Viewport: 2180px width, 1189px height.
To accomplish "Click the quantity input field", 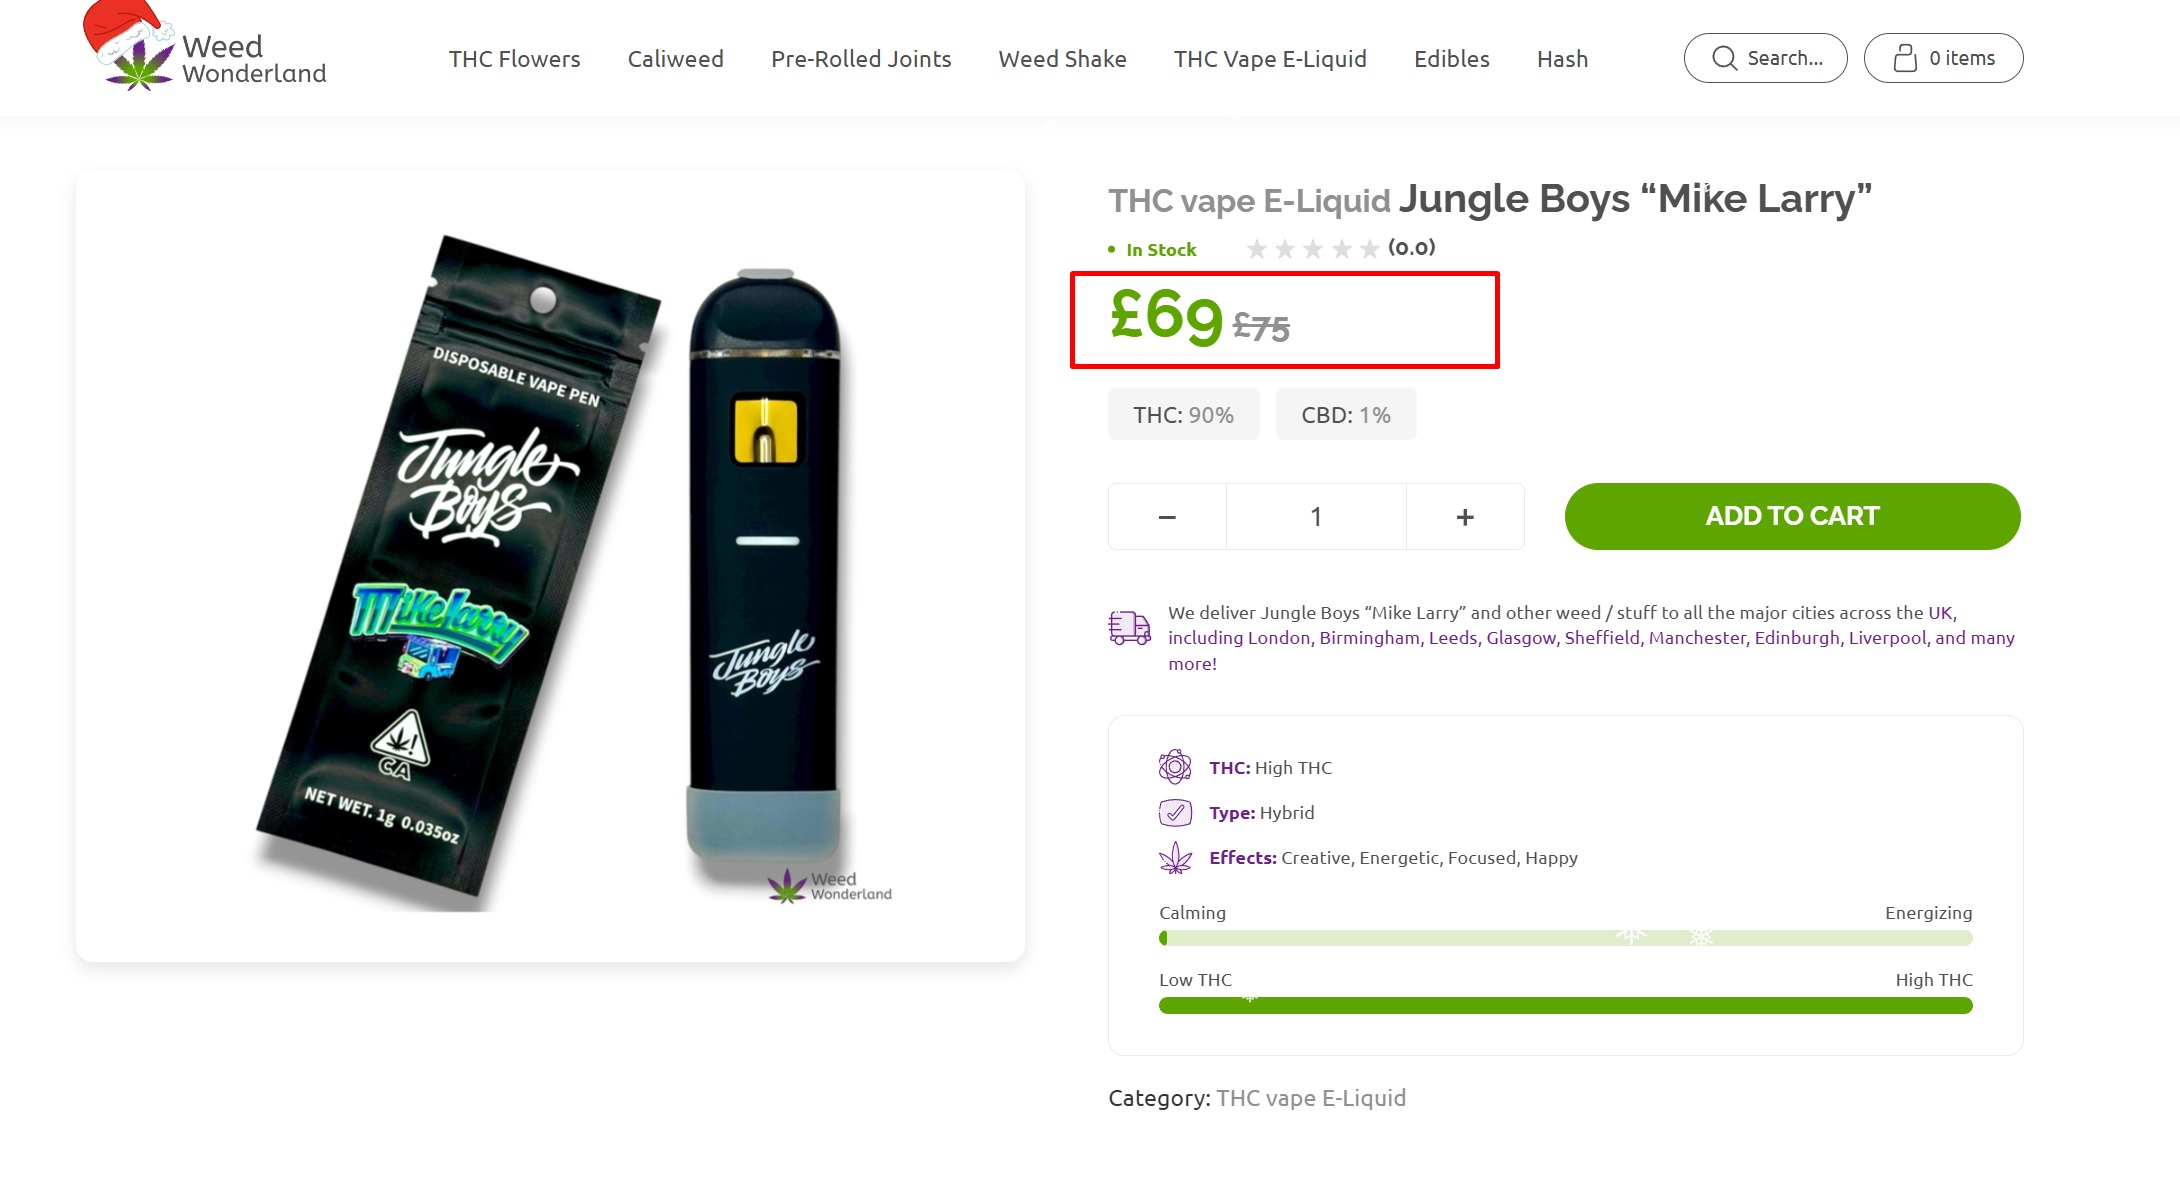I will tap(1316, 517).
